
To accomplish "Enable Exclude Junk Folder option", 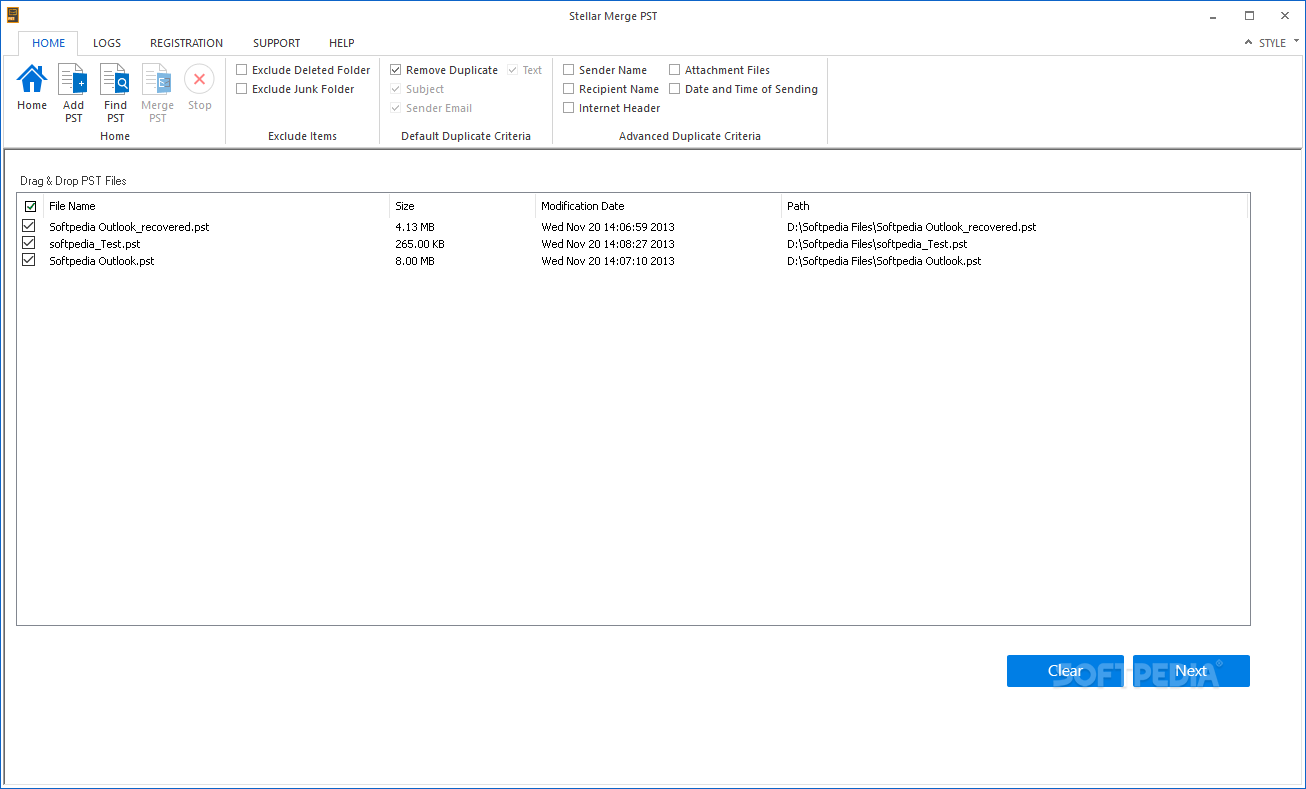I will point(242,89).
